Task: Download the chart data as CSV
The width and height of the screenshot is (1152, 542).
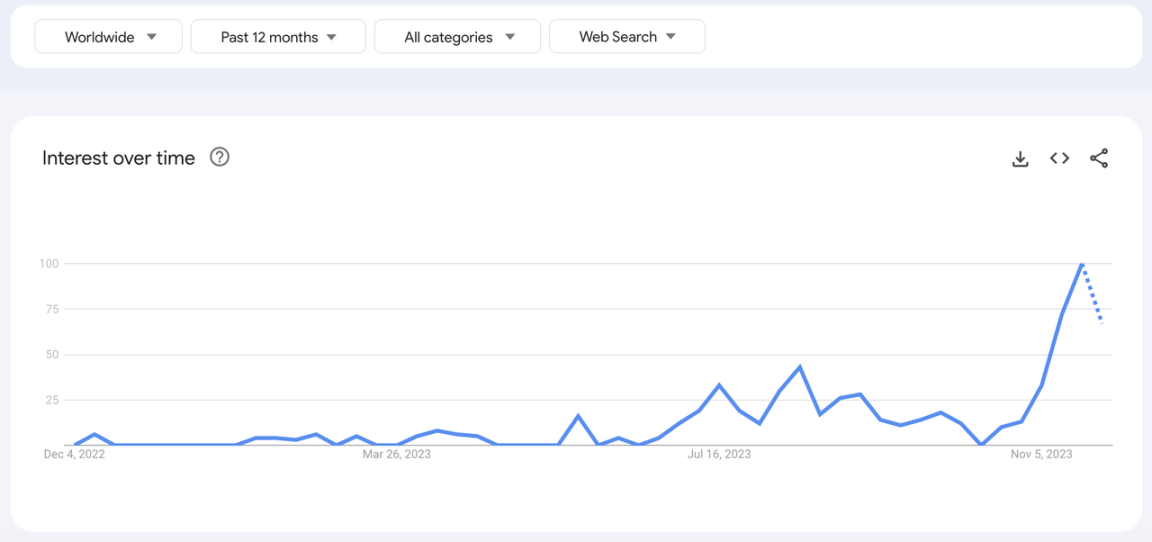Action: pyautogui.click(x=1020, y=158)
